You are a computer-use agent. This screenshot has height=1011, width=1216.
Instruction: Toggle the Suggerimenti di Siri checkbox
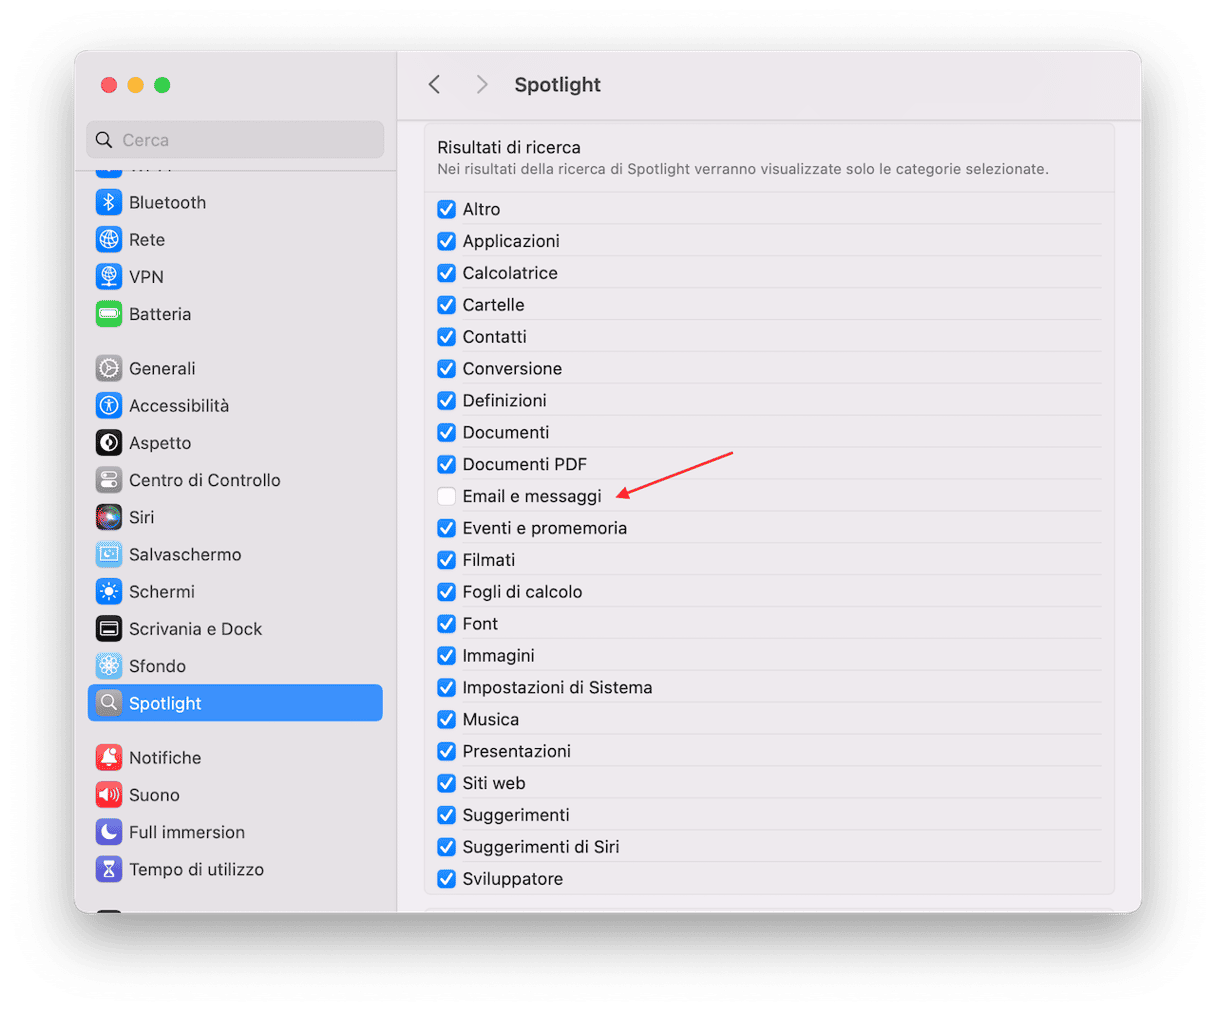[x=447, y=847]
